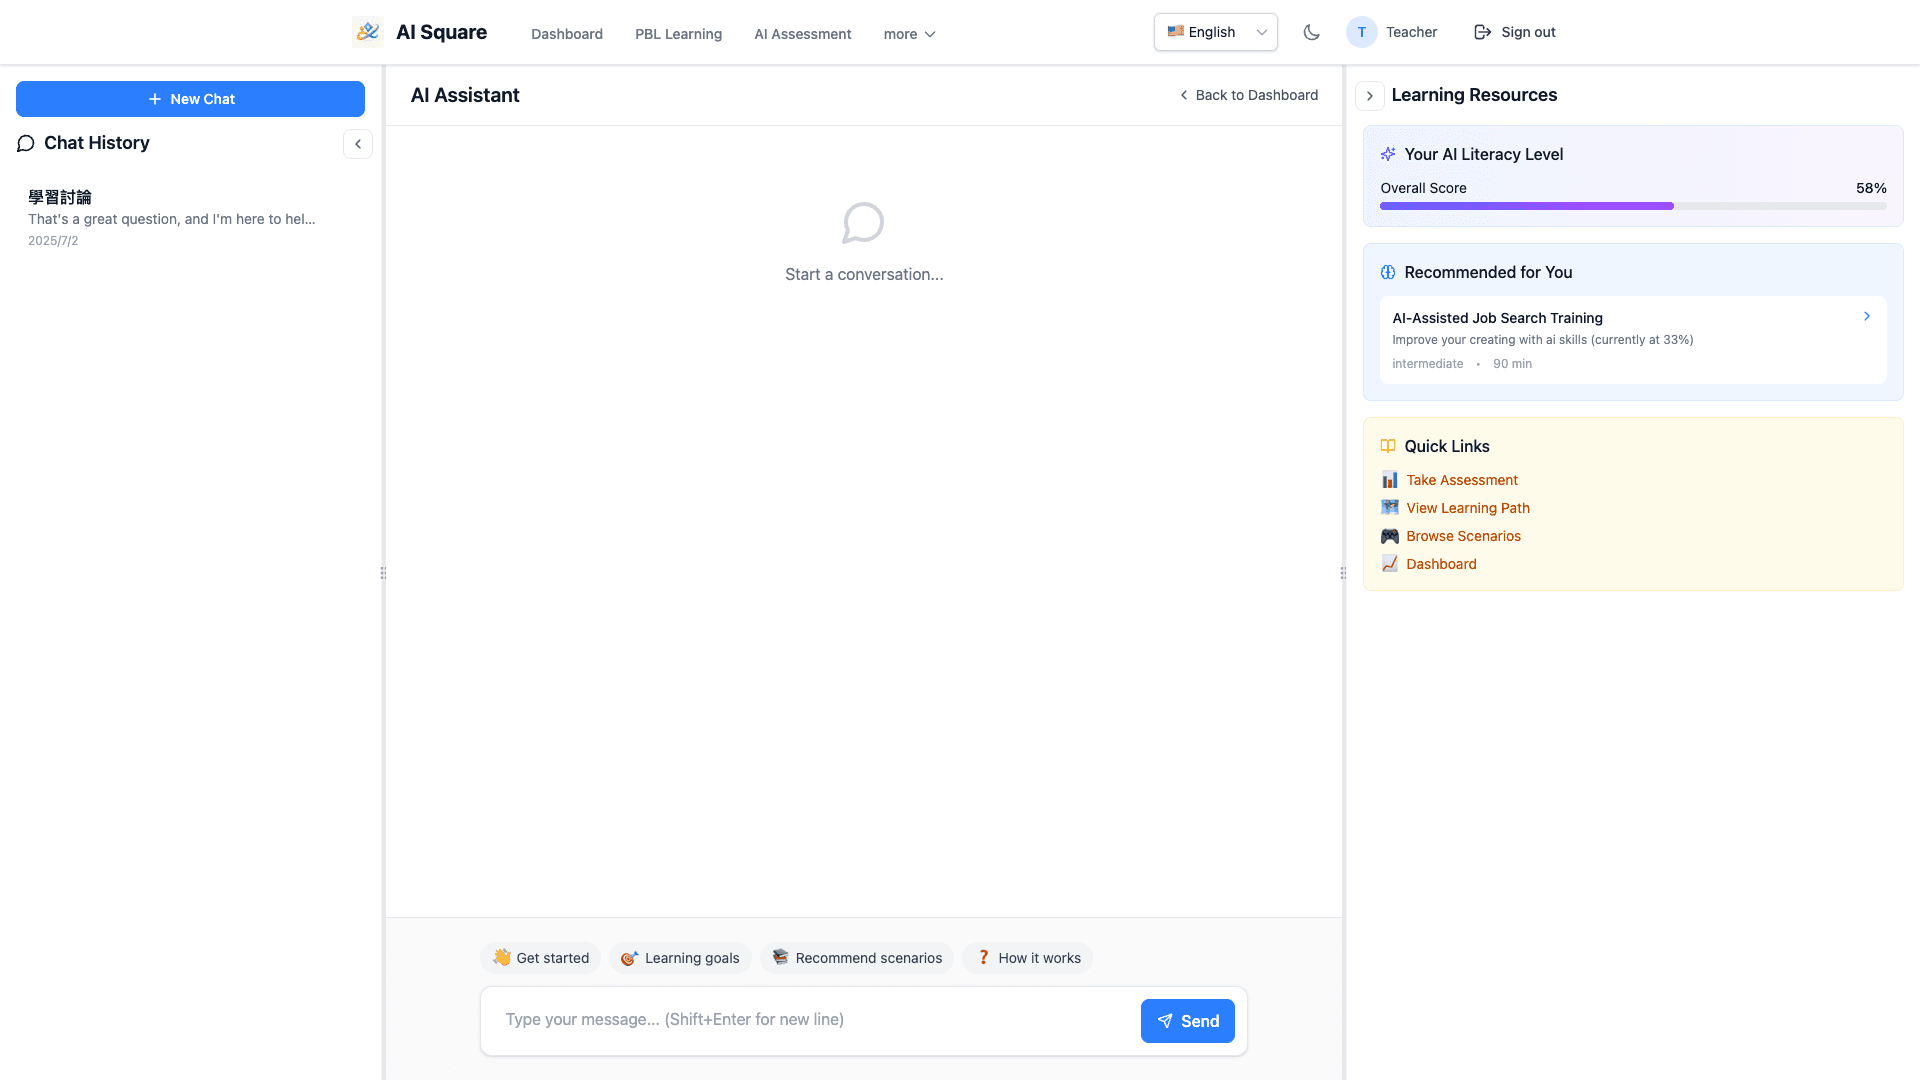Click the Teacher avatar icon
The width and height of the screenshot is (1920, 1080).
[x=1361, y=32]
